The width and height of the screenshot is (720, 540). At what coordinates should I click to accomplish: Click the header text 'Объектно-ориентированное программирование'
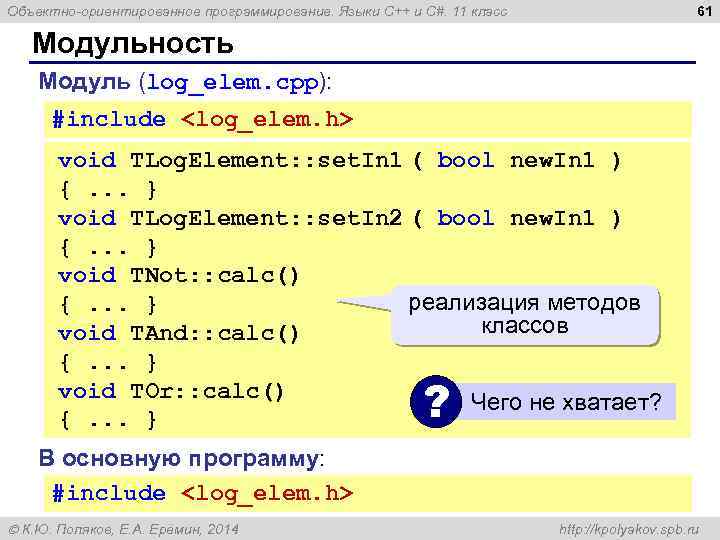(x=169, y=11)
